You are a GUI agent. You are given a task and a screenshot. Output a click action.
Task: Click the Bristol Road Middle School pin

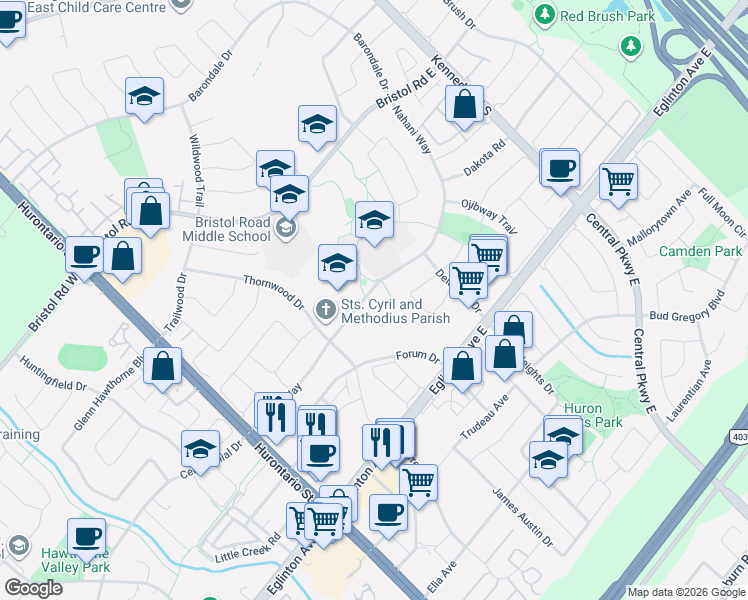click(x=286, y=228)
